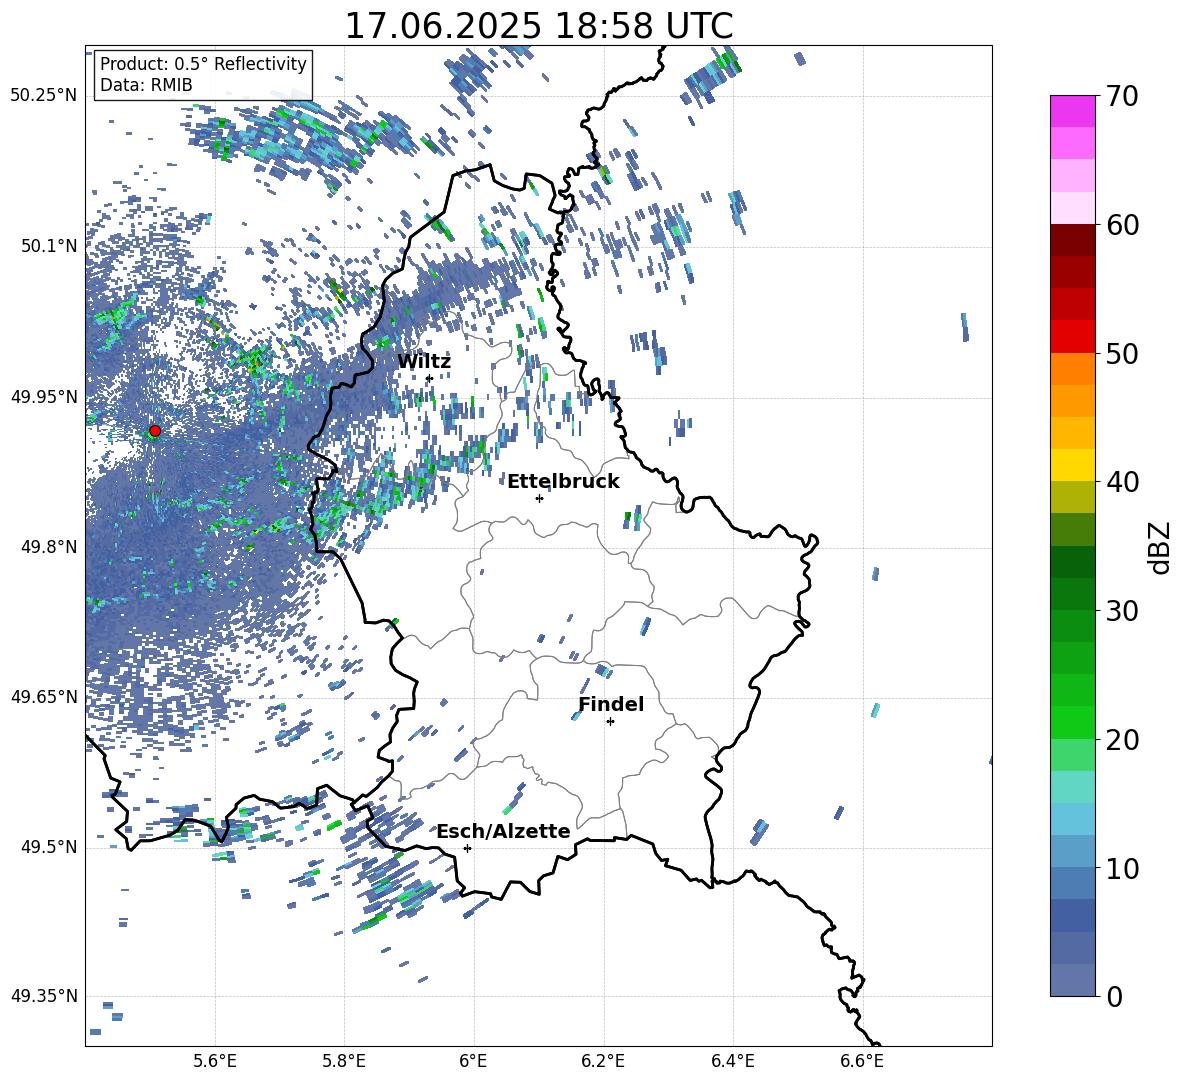
Task: Click the colorbar tick label "40"
Action: [1121, 482]
